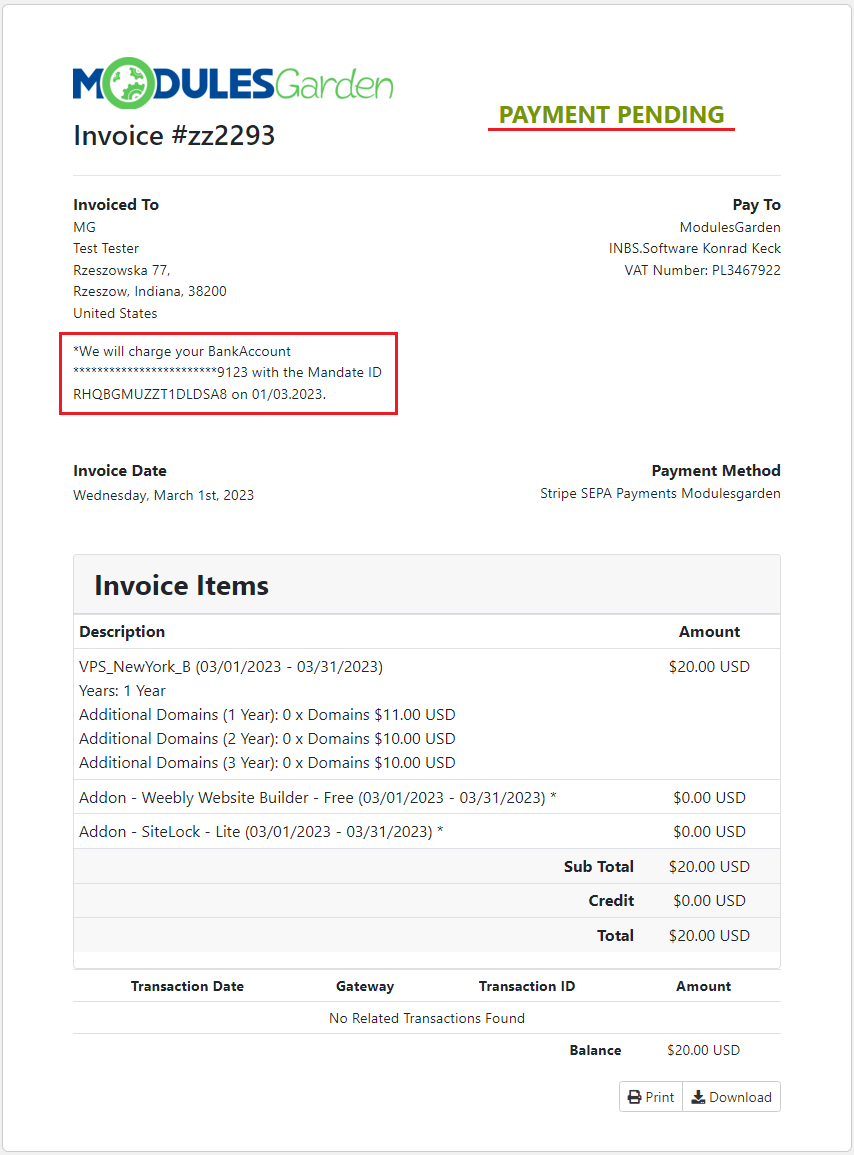Click Additional Domains (3 Year) line

267,762
